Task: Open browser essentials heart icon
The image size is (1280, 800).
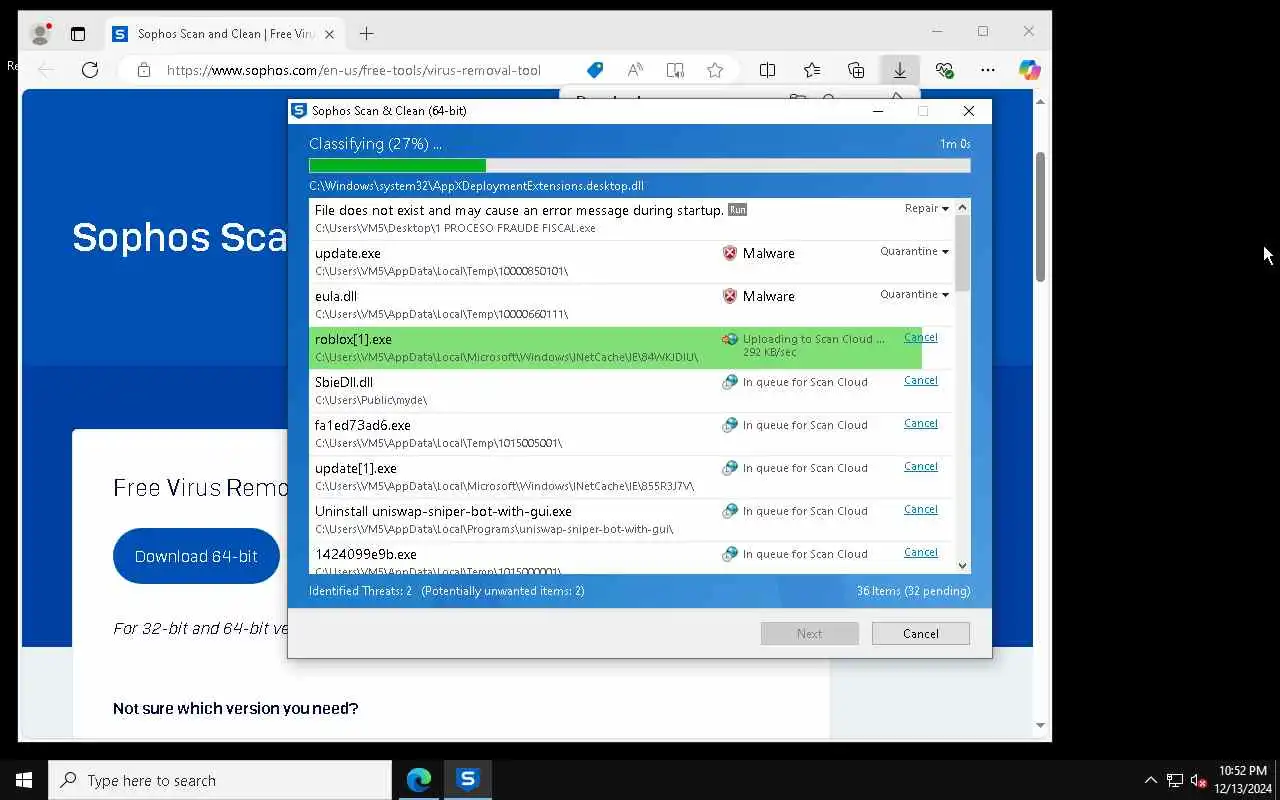Action: point(944,70)
